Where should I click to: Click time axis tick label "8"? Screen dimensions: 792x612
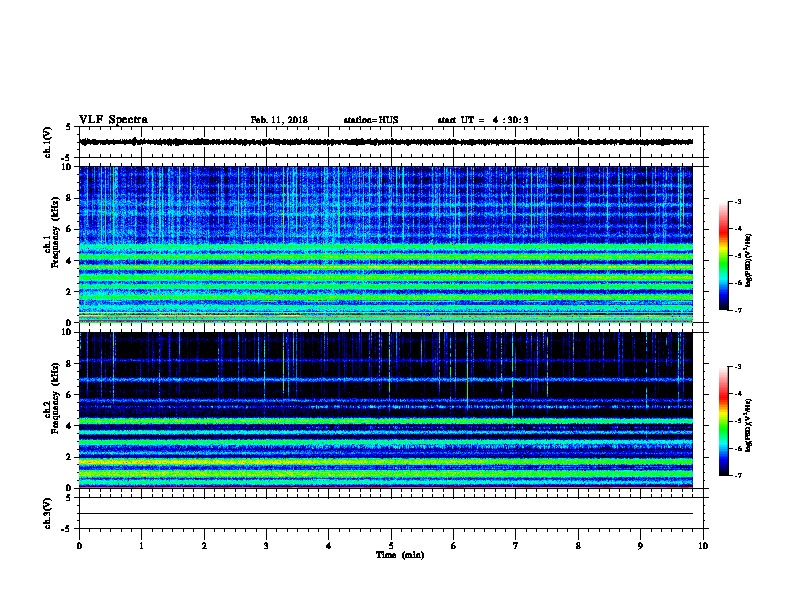tap(578, 546)
